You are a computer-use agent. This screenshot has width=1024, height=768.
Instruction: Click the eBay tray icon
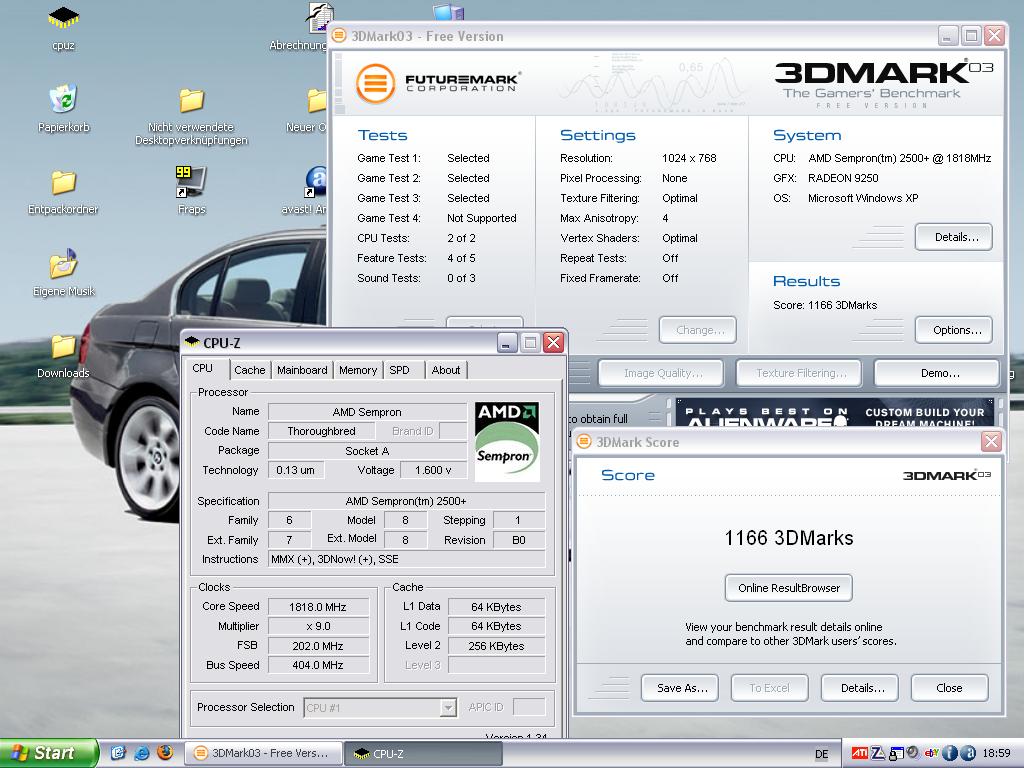[x=931, y=754]
